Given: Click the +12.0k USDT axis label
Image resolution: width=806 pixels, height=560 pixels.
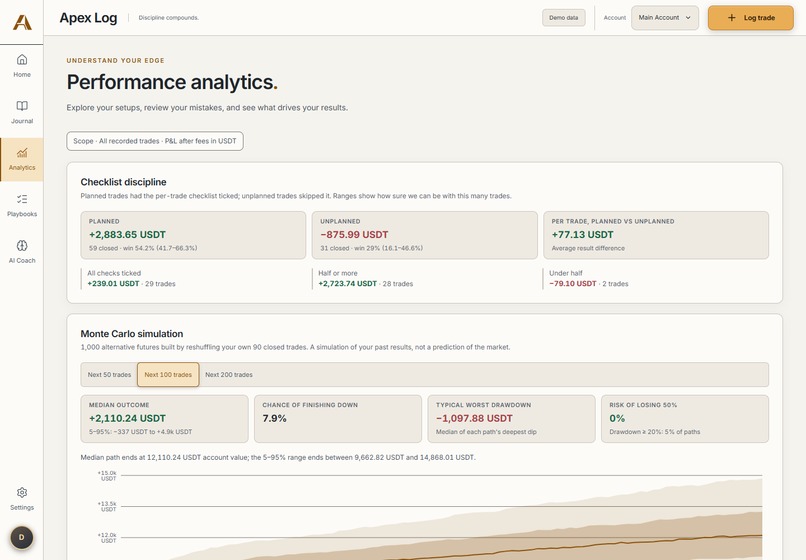Looking at the screenshot, I should (x=107, y=538).
